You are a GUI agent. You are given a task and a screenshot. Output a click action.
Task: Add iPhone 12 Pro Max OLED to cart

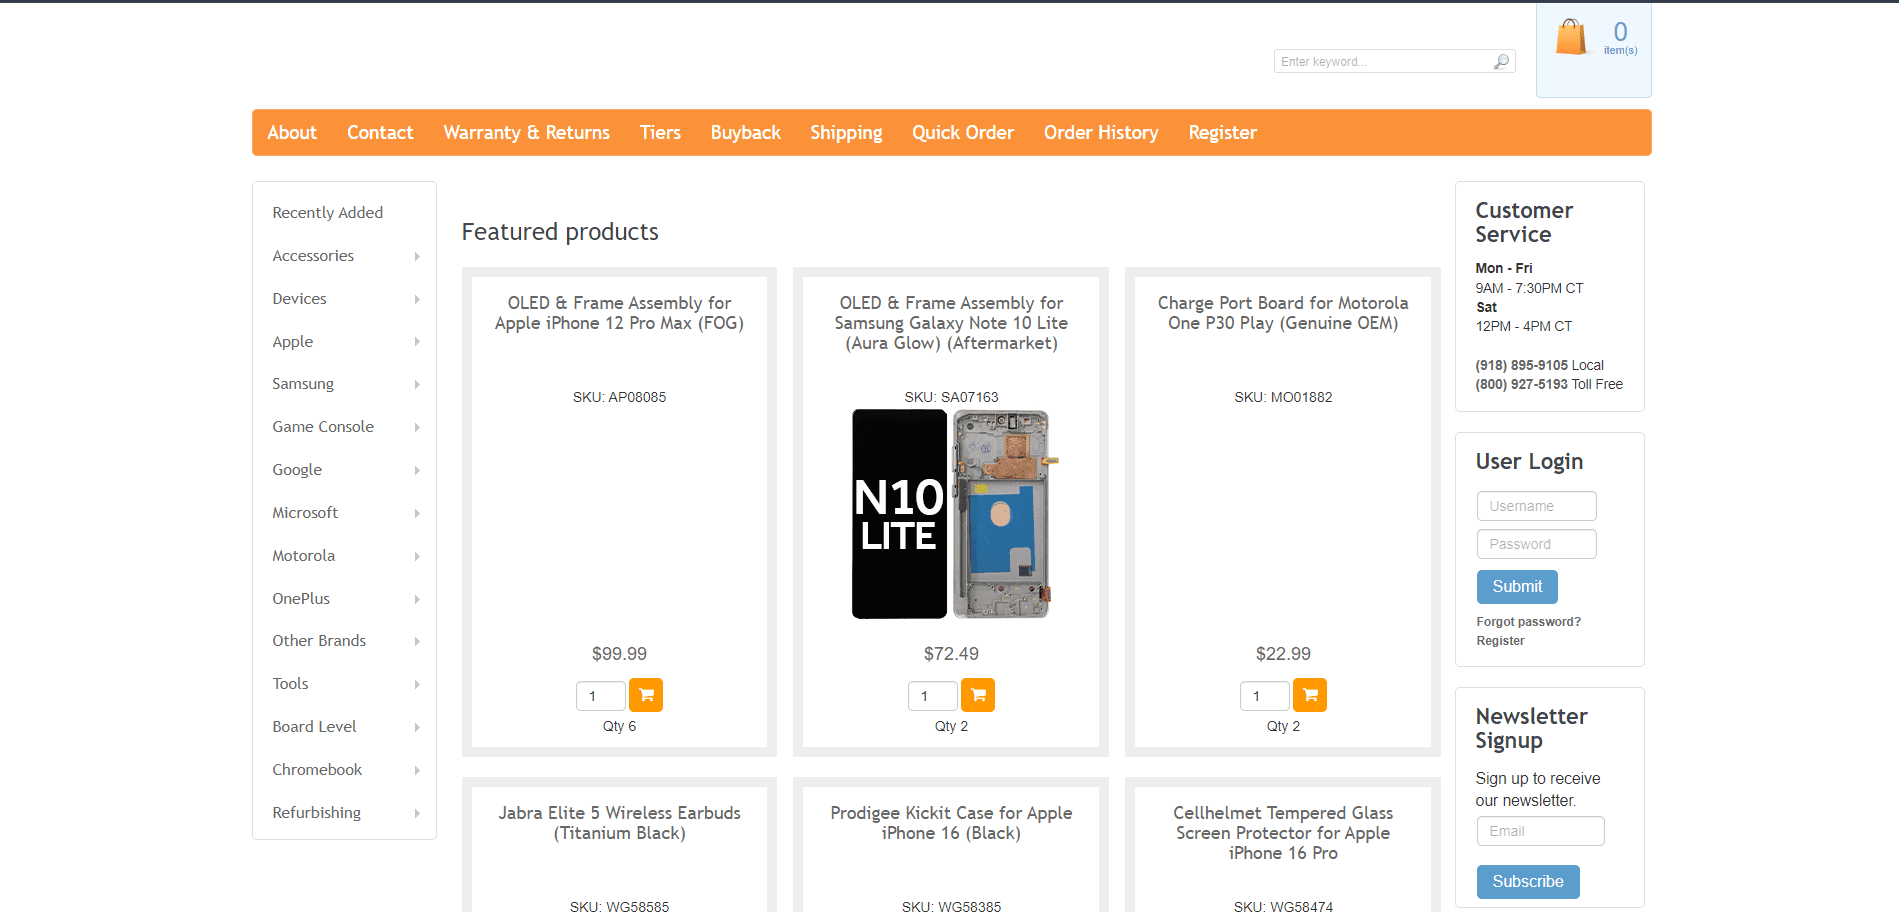click(646, 695)
